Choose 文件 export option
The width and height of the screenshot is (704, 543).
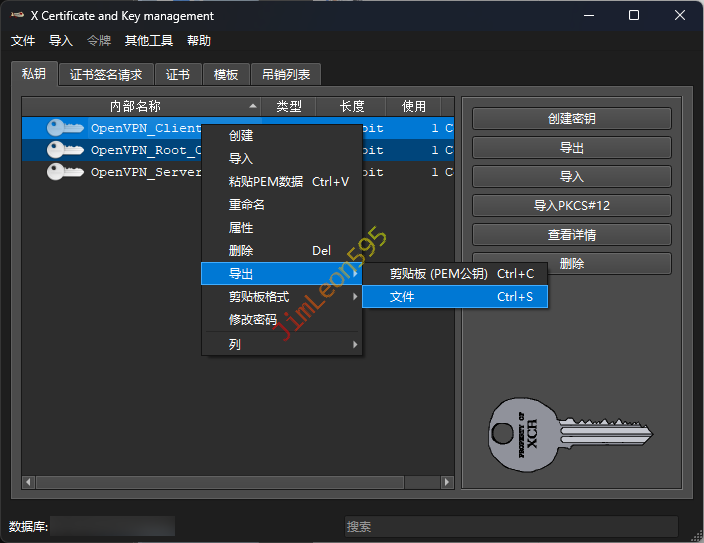pos(454,297)
